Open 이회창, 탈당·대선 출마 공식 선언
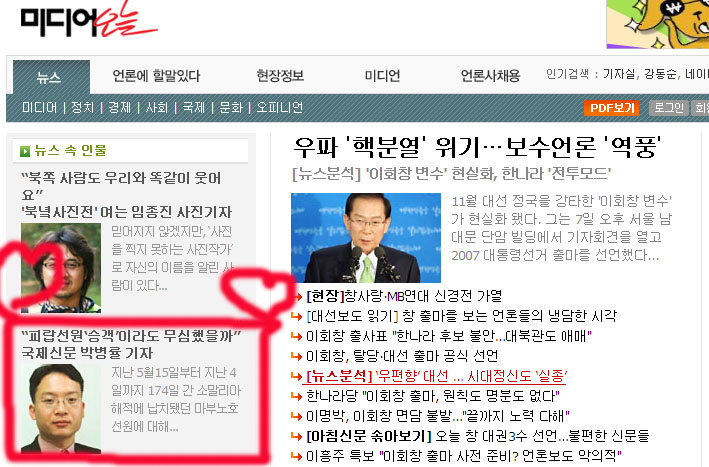Screen dimensions: 709x467 (402, 356)
